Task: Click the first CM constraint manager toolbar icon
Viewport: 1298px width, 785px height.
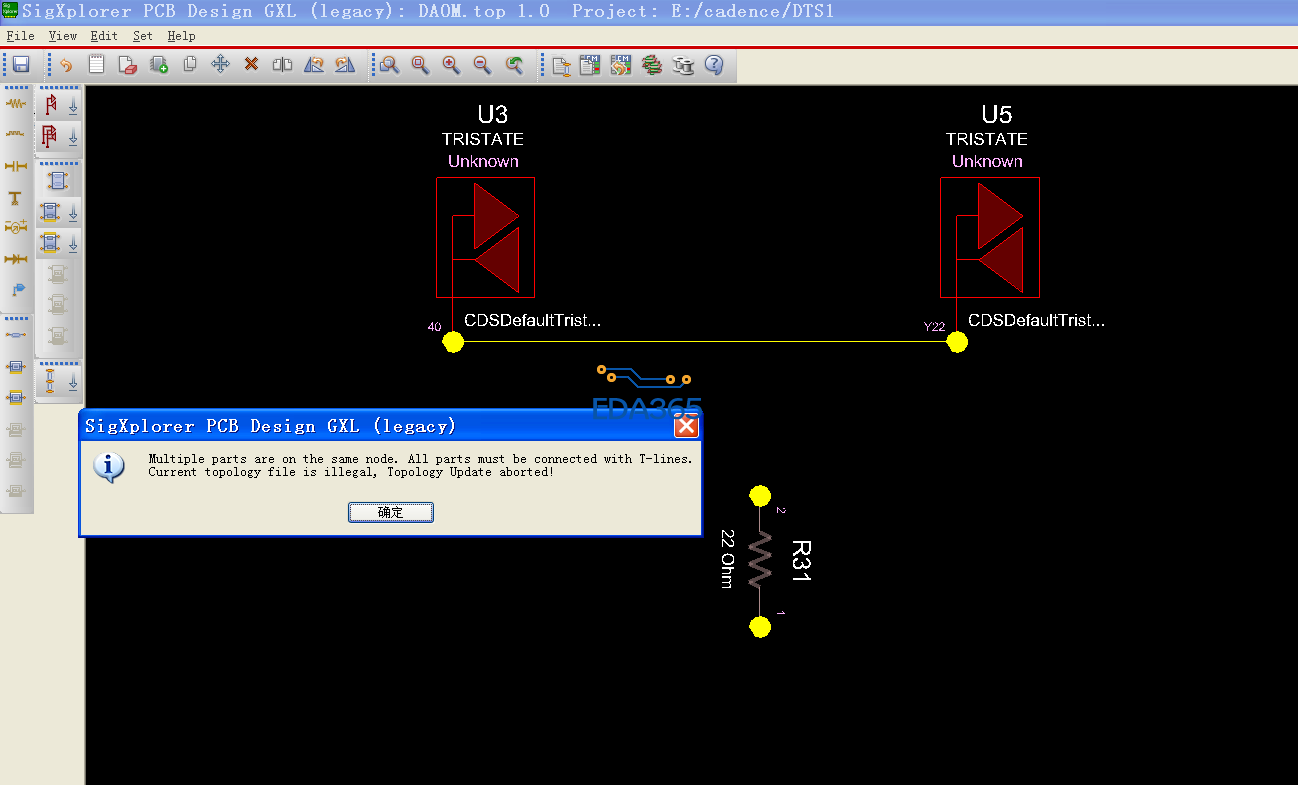Action: [590, 65]
